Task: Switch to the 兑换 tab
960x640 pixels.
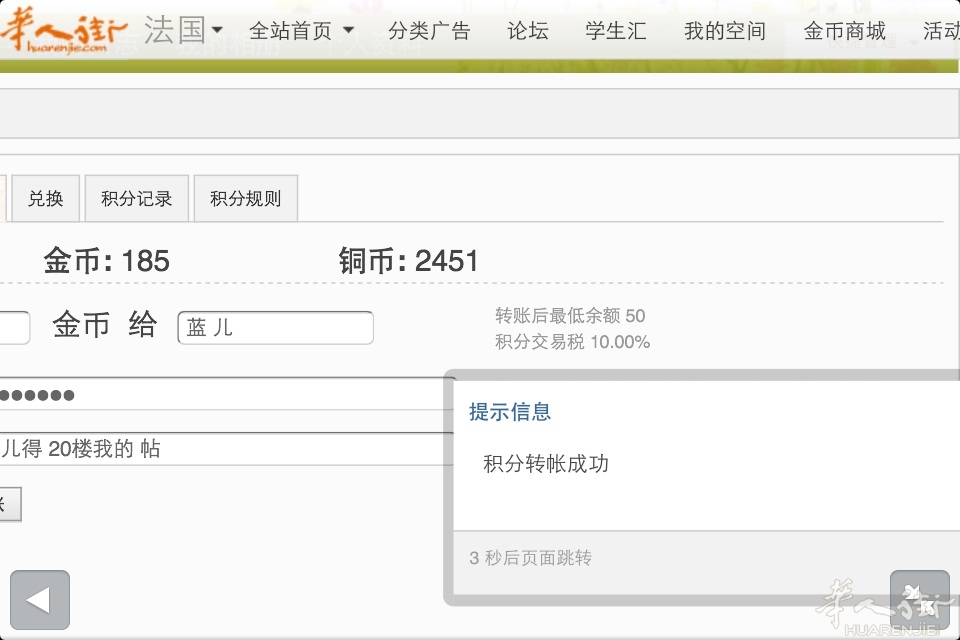Action: point(45,199)
